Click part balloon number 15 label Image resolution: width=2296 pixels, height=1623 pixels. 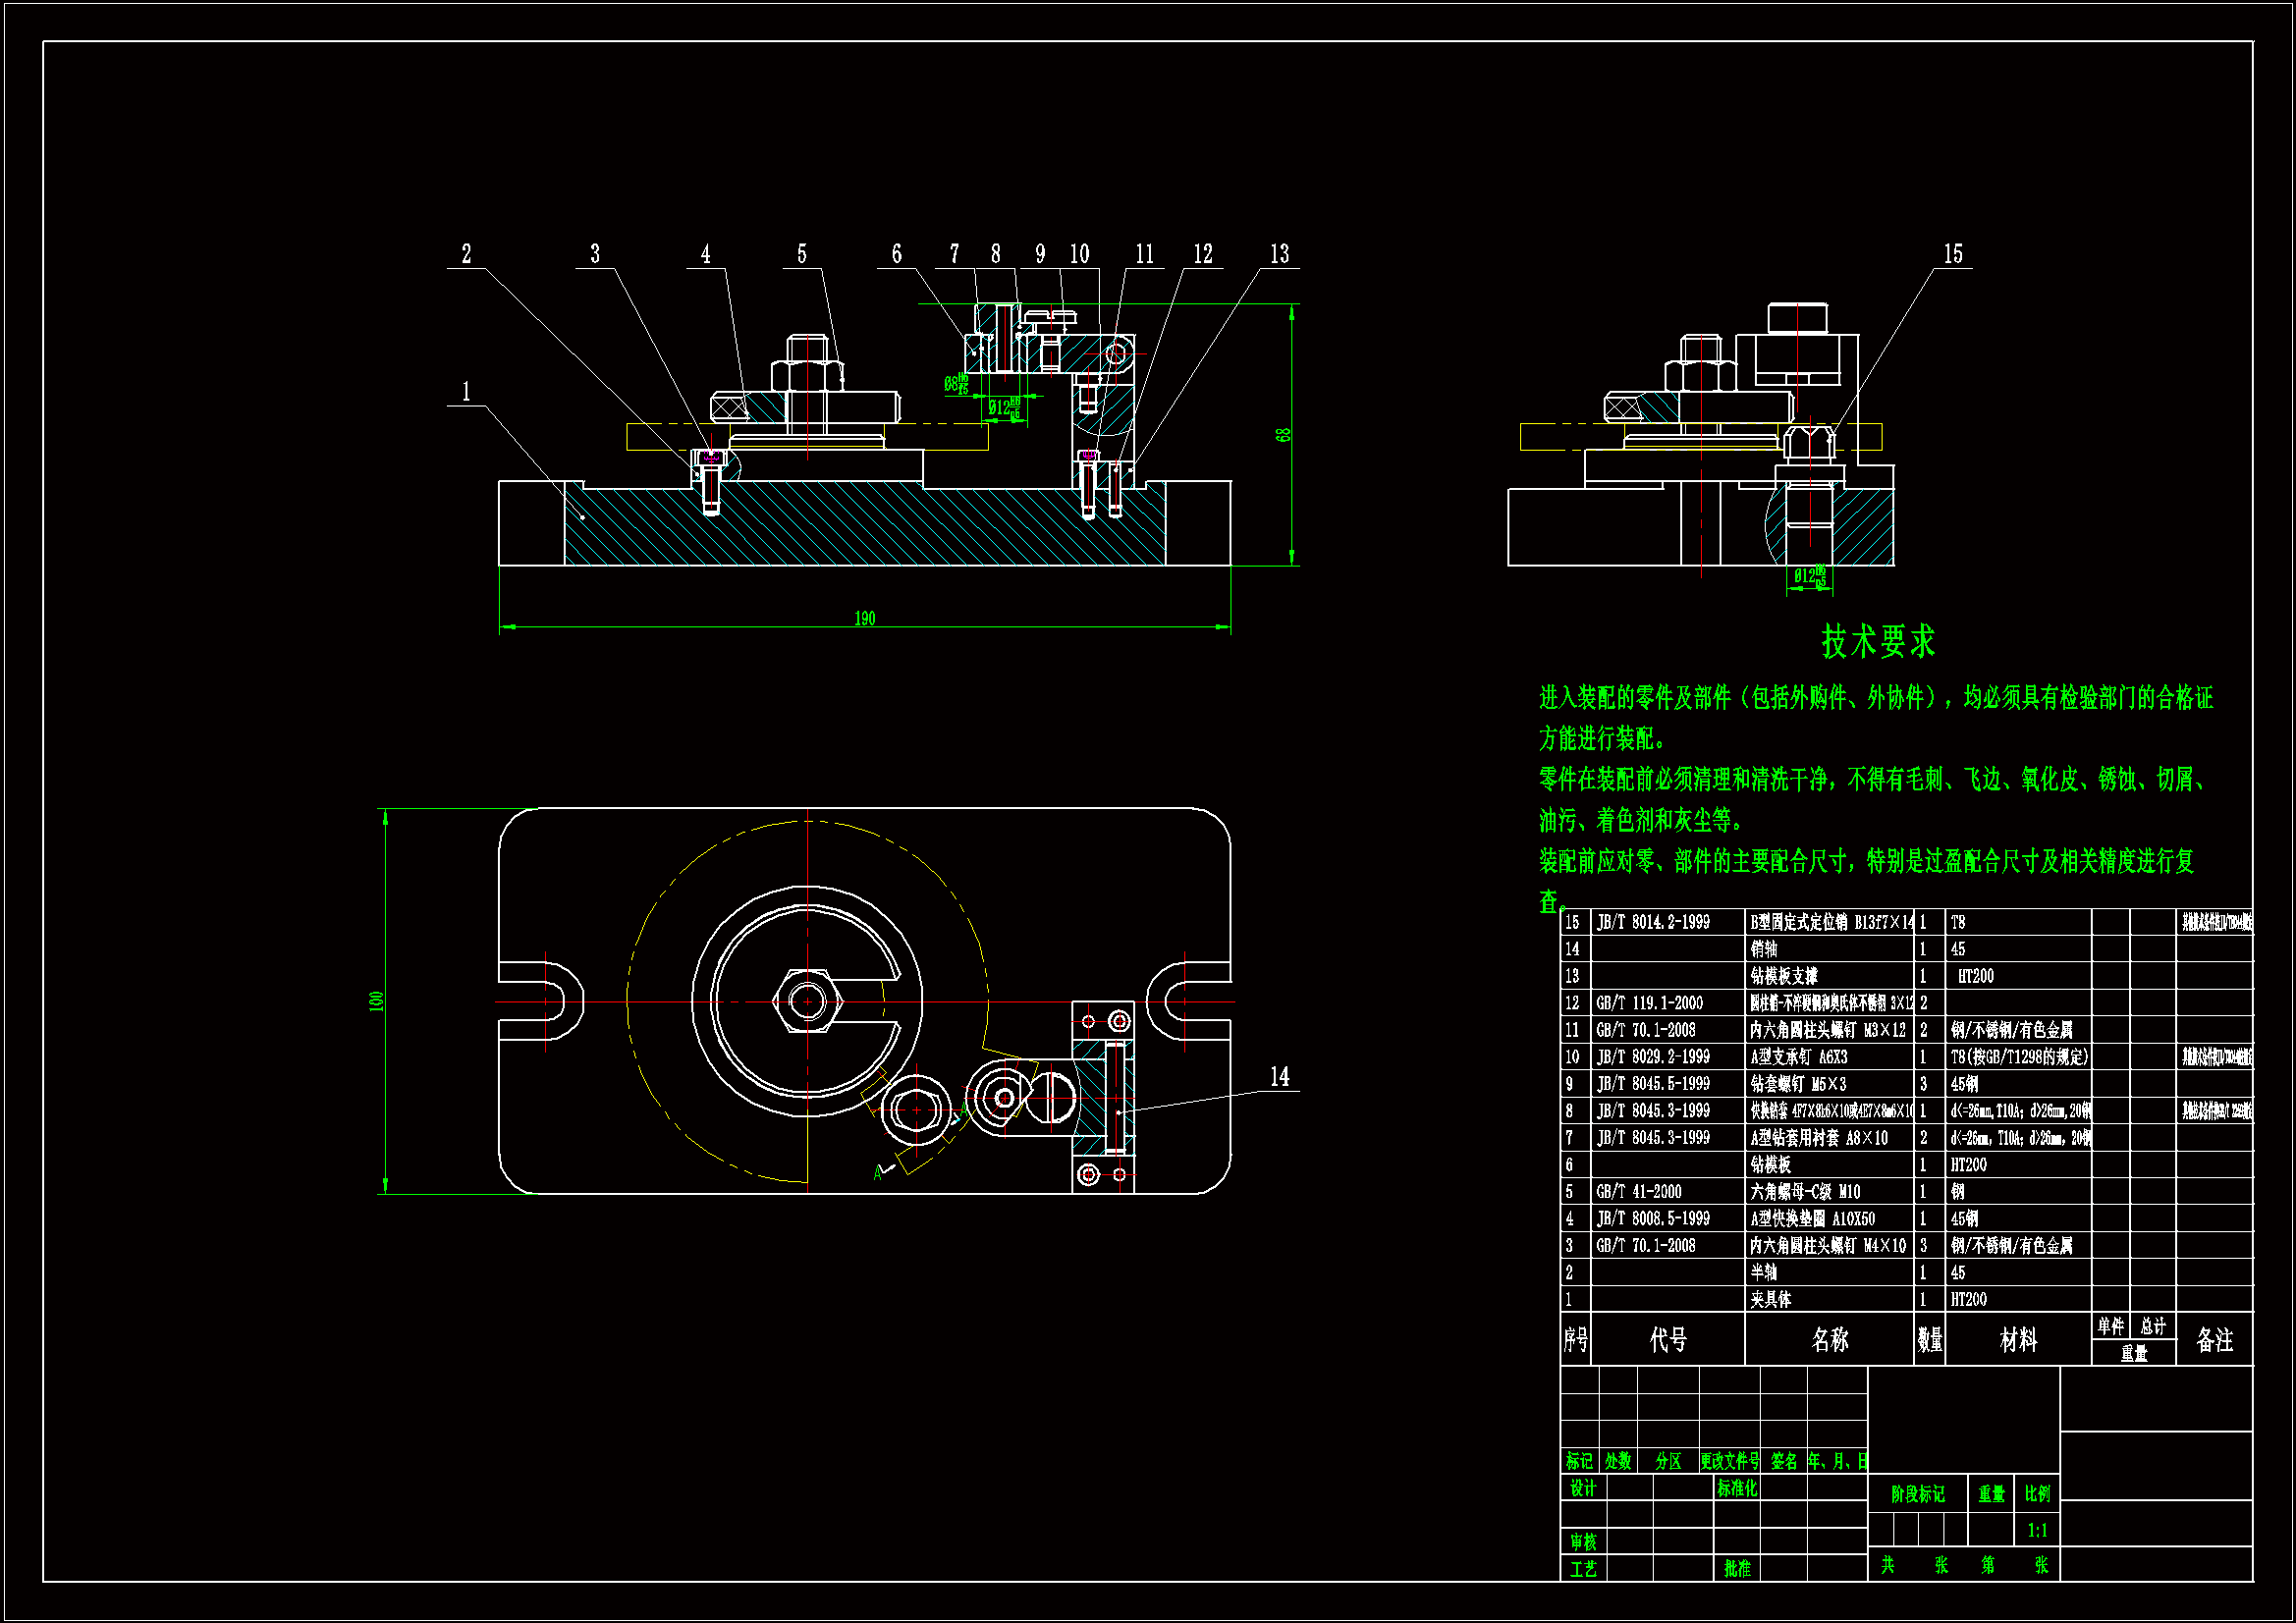point(1952,254)
